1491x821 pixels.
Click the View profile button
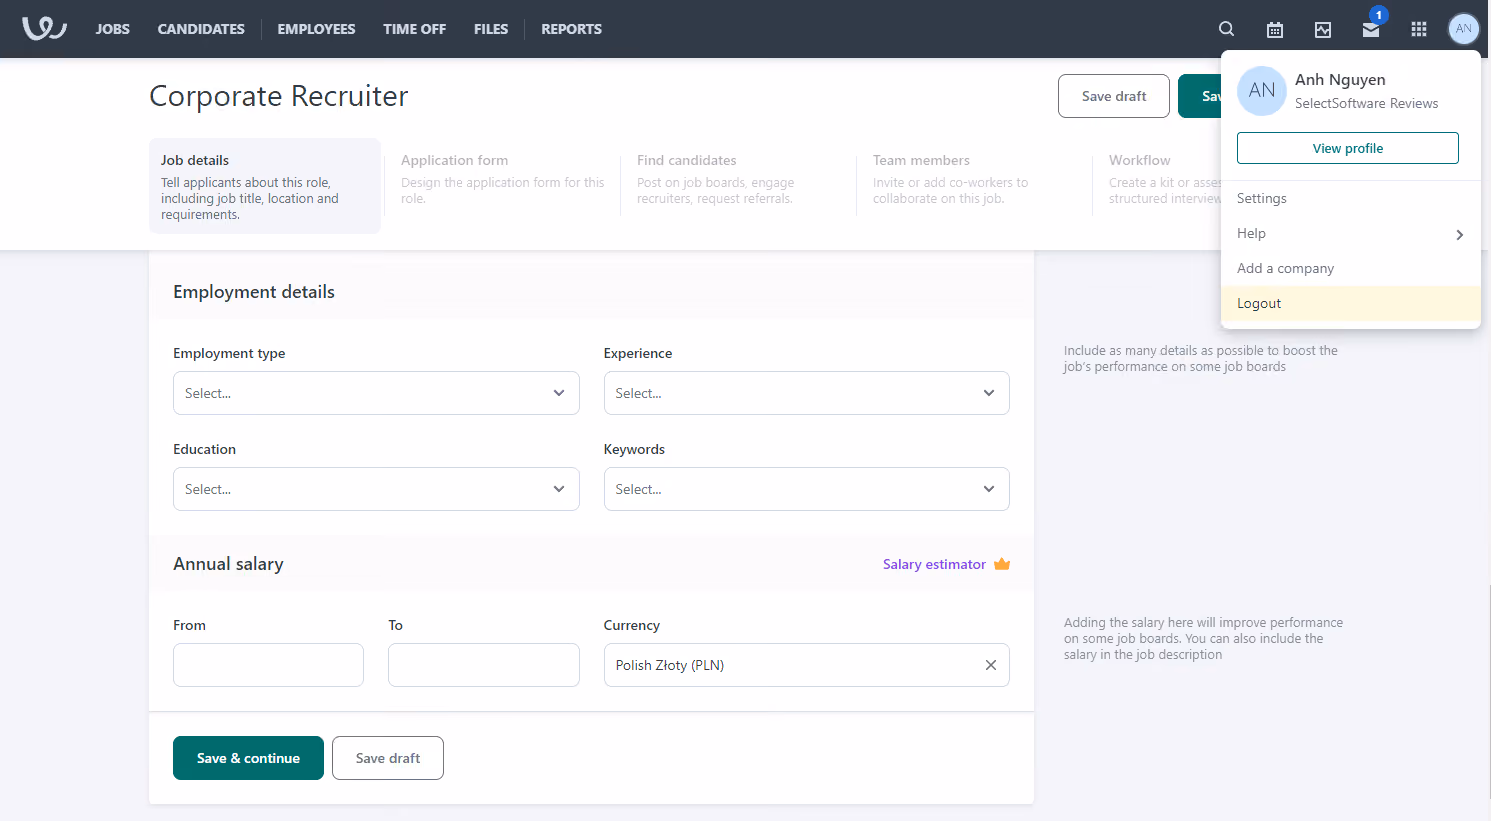[1348, 148]
